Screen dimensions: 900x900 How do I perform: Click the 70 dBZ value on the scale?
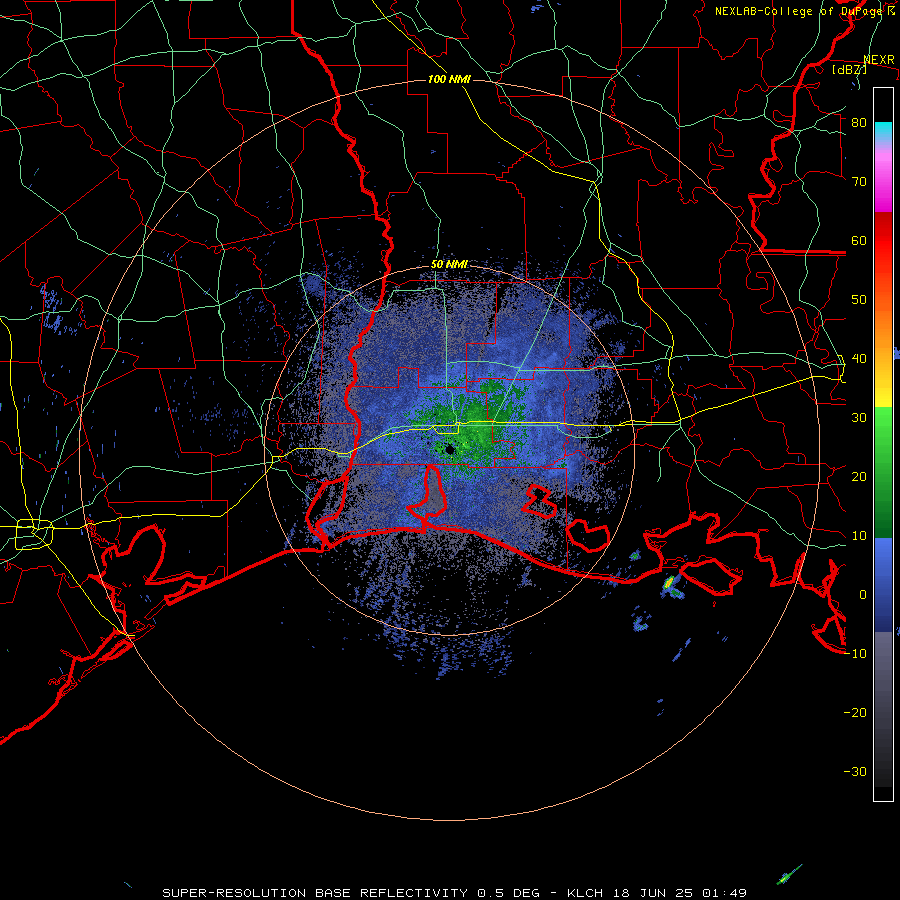(x=859, y=182)
